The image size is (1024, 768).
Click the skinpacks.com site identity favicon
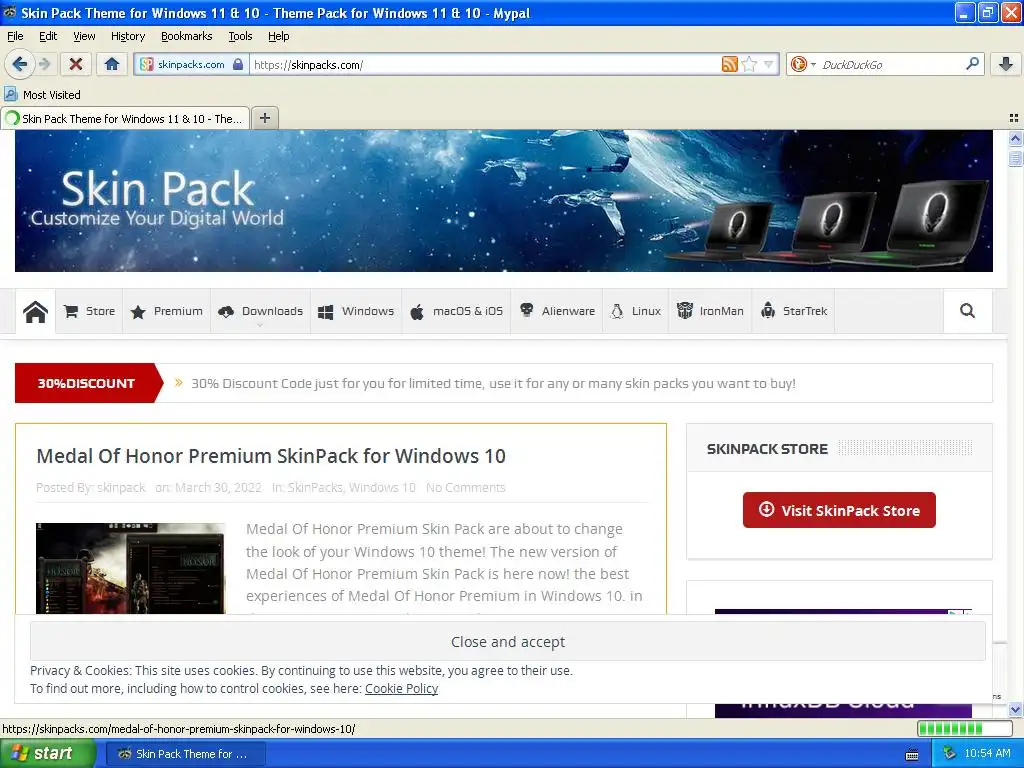point(147,64)
